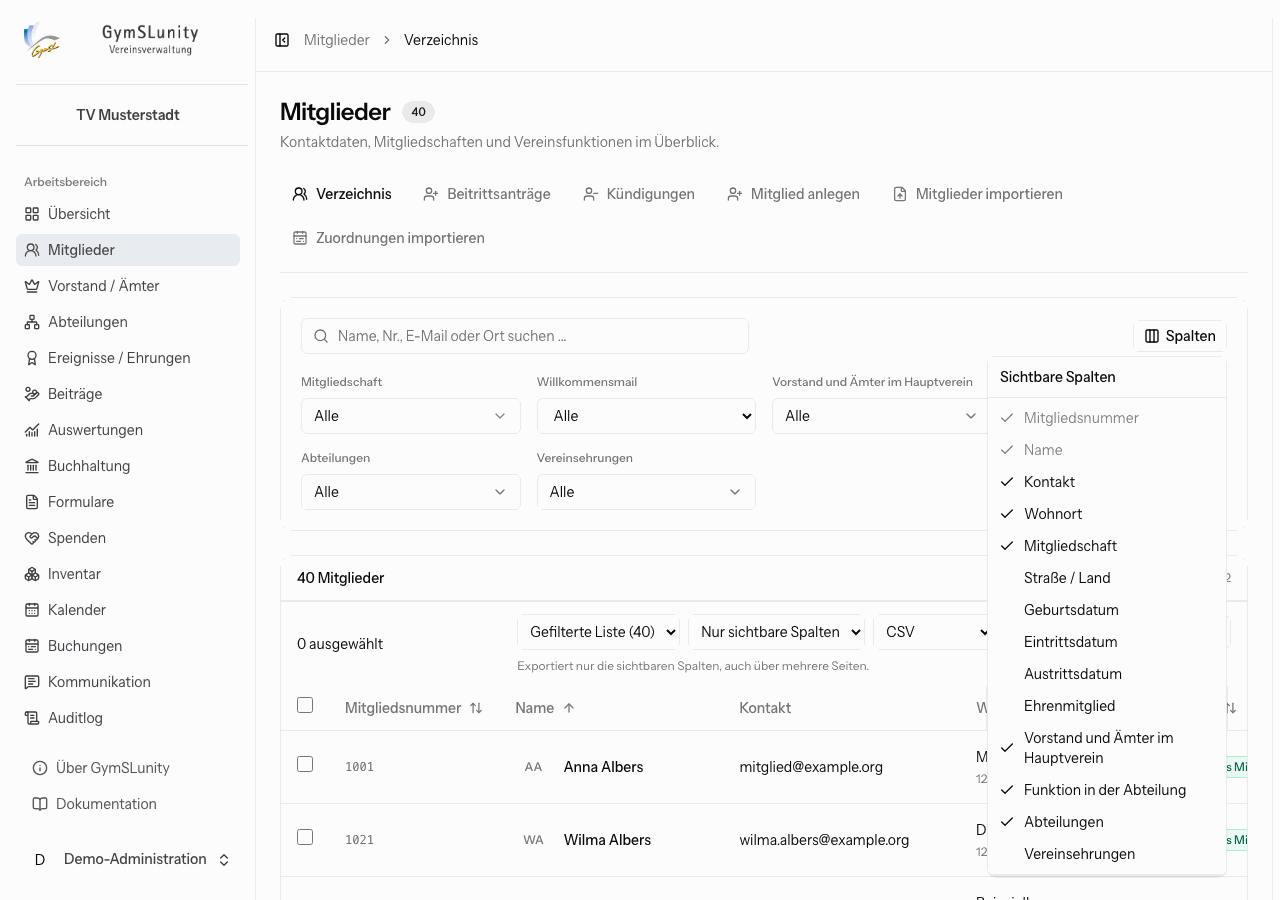Open the Mitgliedschaft filter dropdown
1280x900 pixels.
tap(411, 416)
